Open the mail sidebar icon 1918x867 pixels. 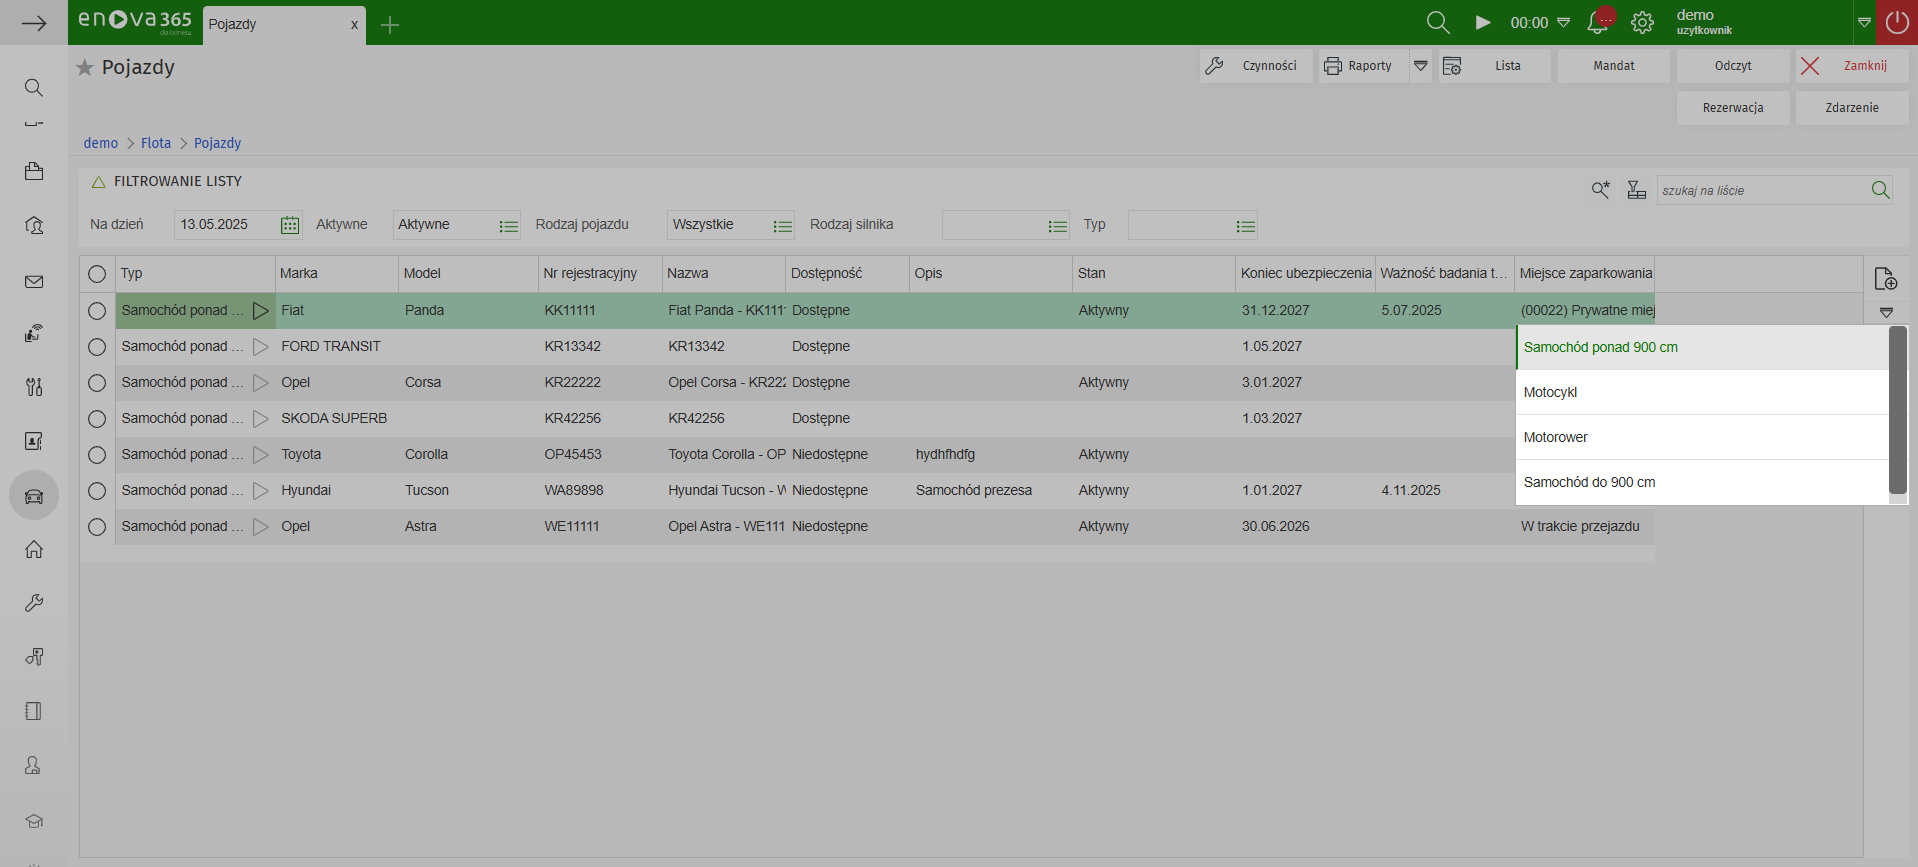(x=34, y=282)
